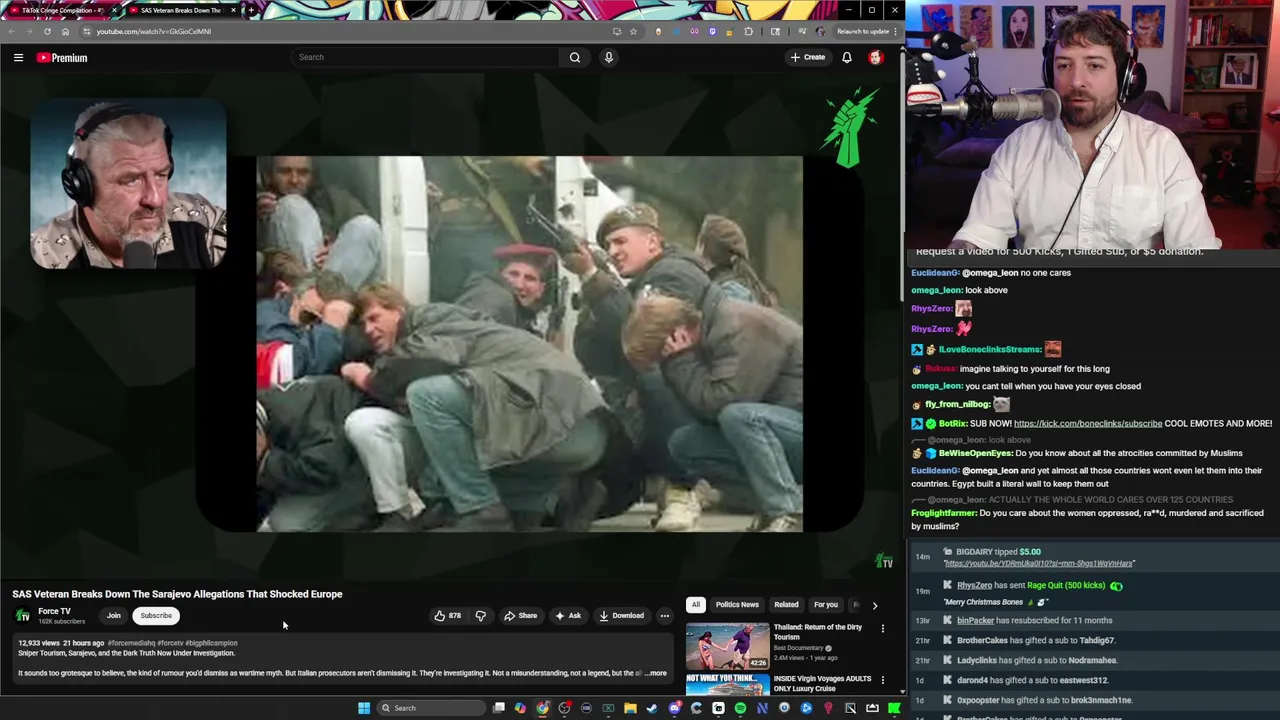Open Chrome from the taskbar
Screen dimensions: 1280x720
pos(542,708)
